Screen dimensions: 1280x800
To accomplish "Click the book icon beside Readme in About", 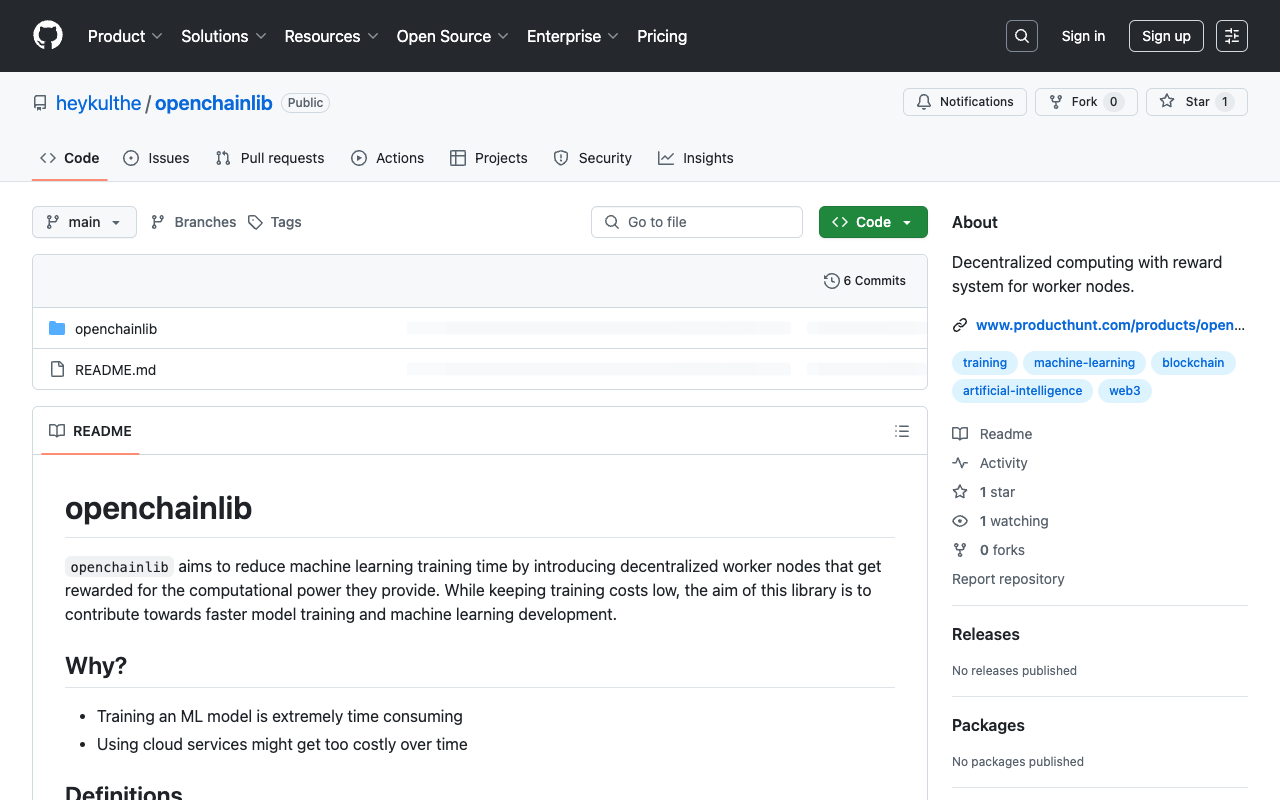I will (x=960, y=434).
